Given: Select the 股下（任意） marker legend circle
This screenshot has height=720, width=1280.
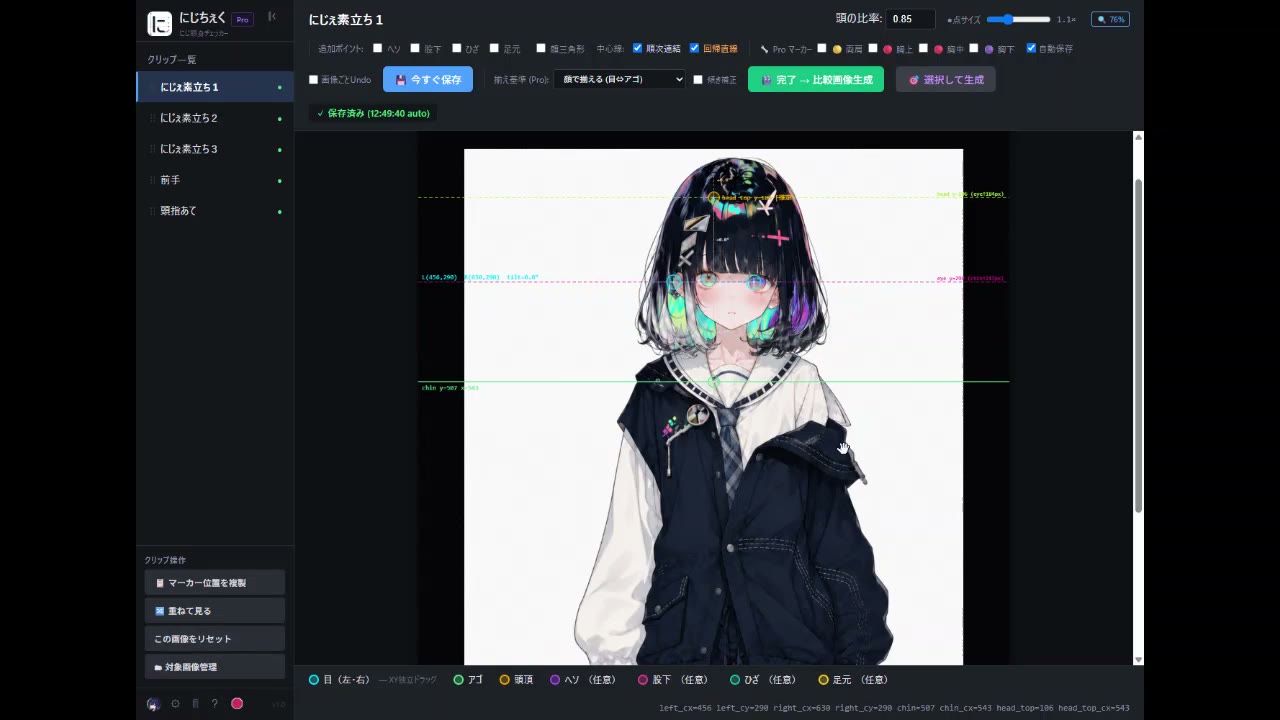Looking at the screenshot, I should click(643, 680).
